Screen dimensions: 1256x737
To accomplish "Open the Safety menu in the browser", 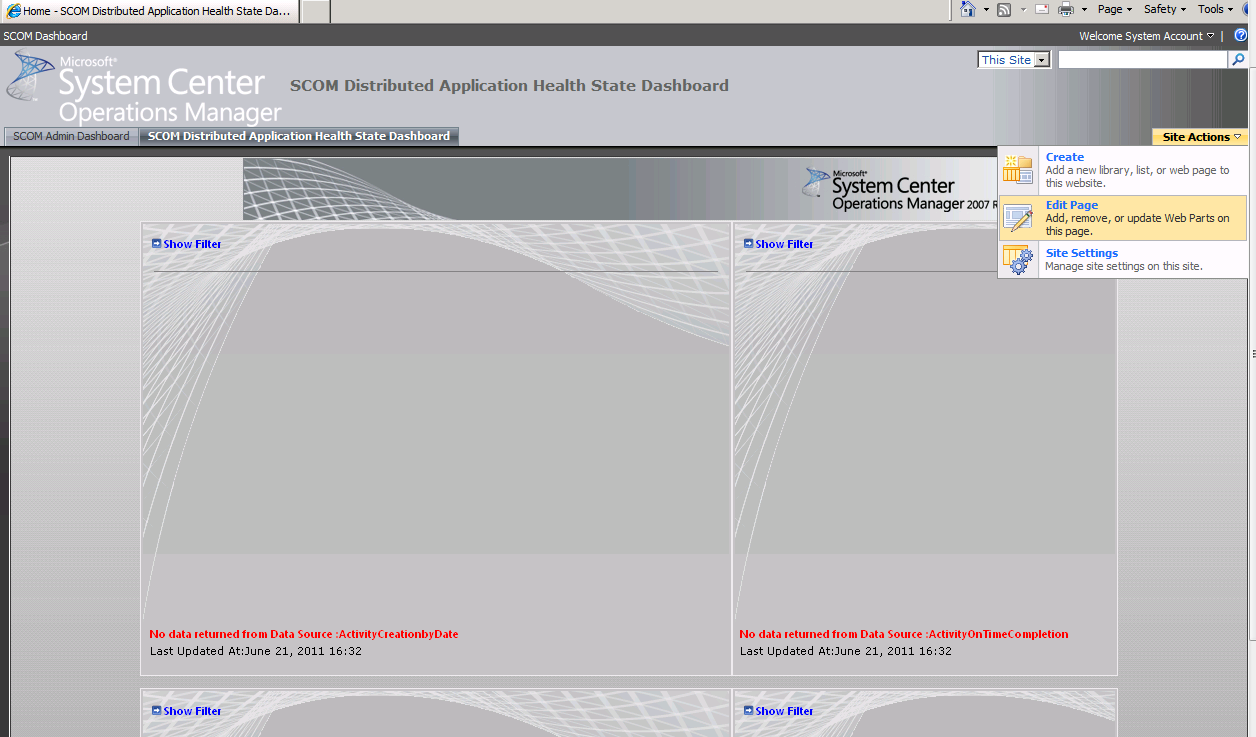I will tap(1164, 9).
